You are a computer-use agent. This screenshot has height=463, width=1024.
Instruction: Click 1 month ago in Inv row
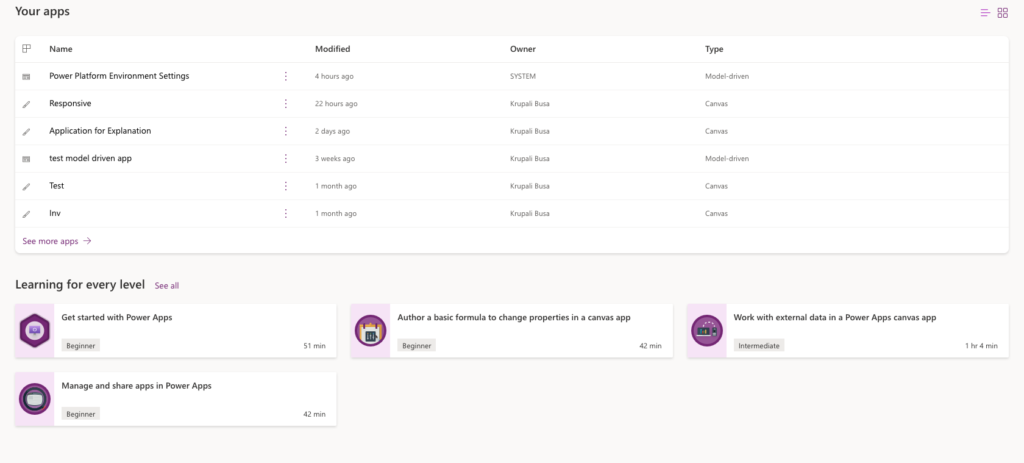tap(336, 214)
